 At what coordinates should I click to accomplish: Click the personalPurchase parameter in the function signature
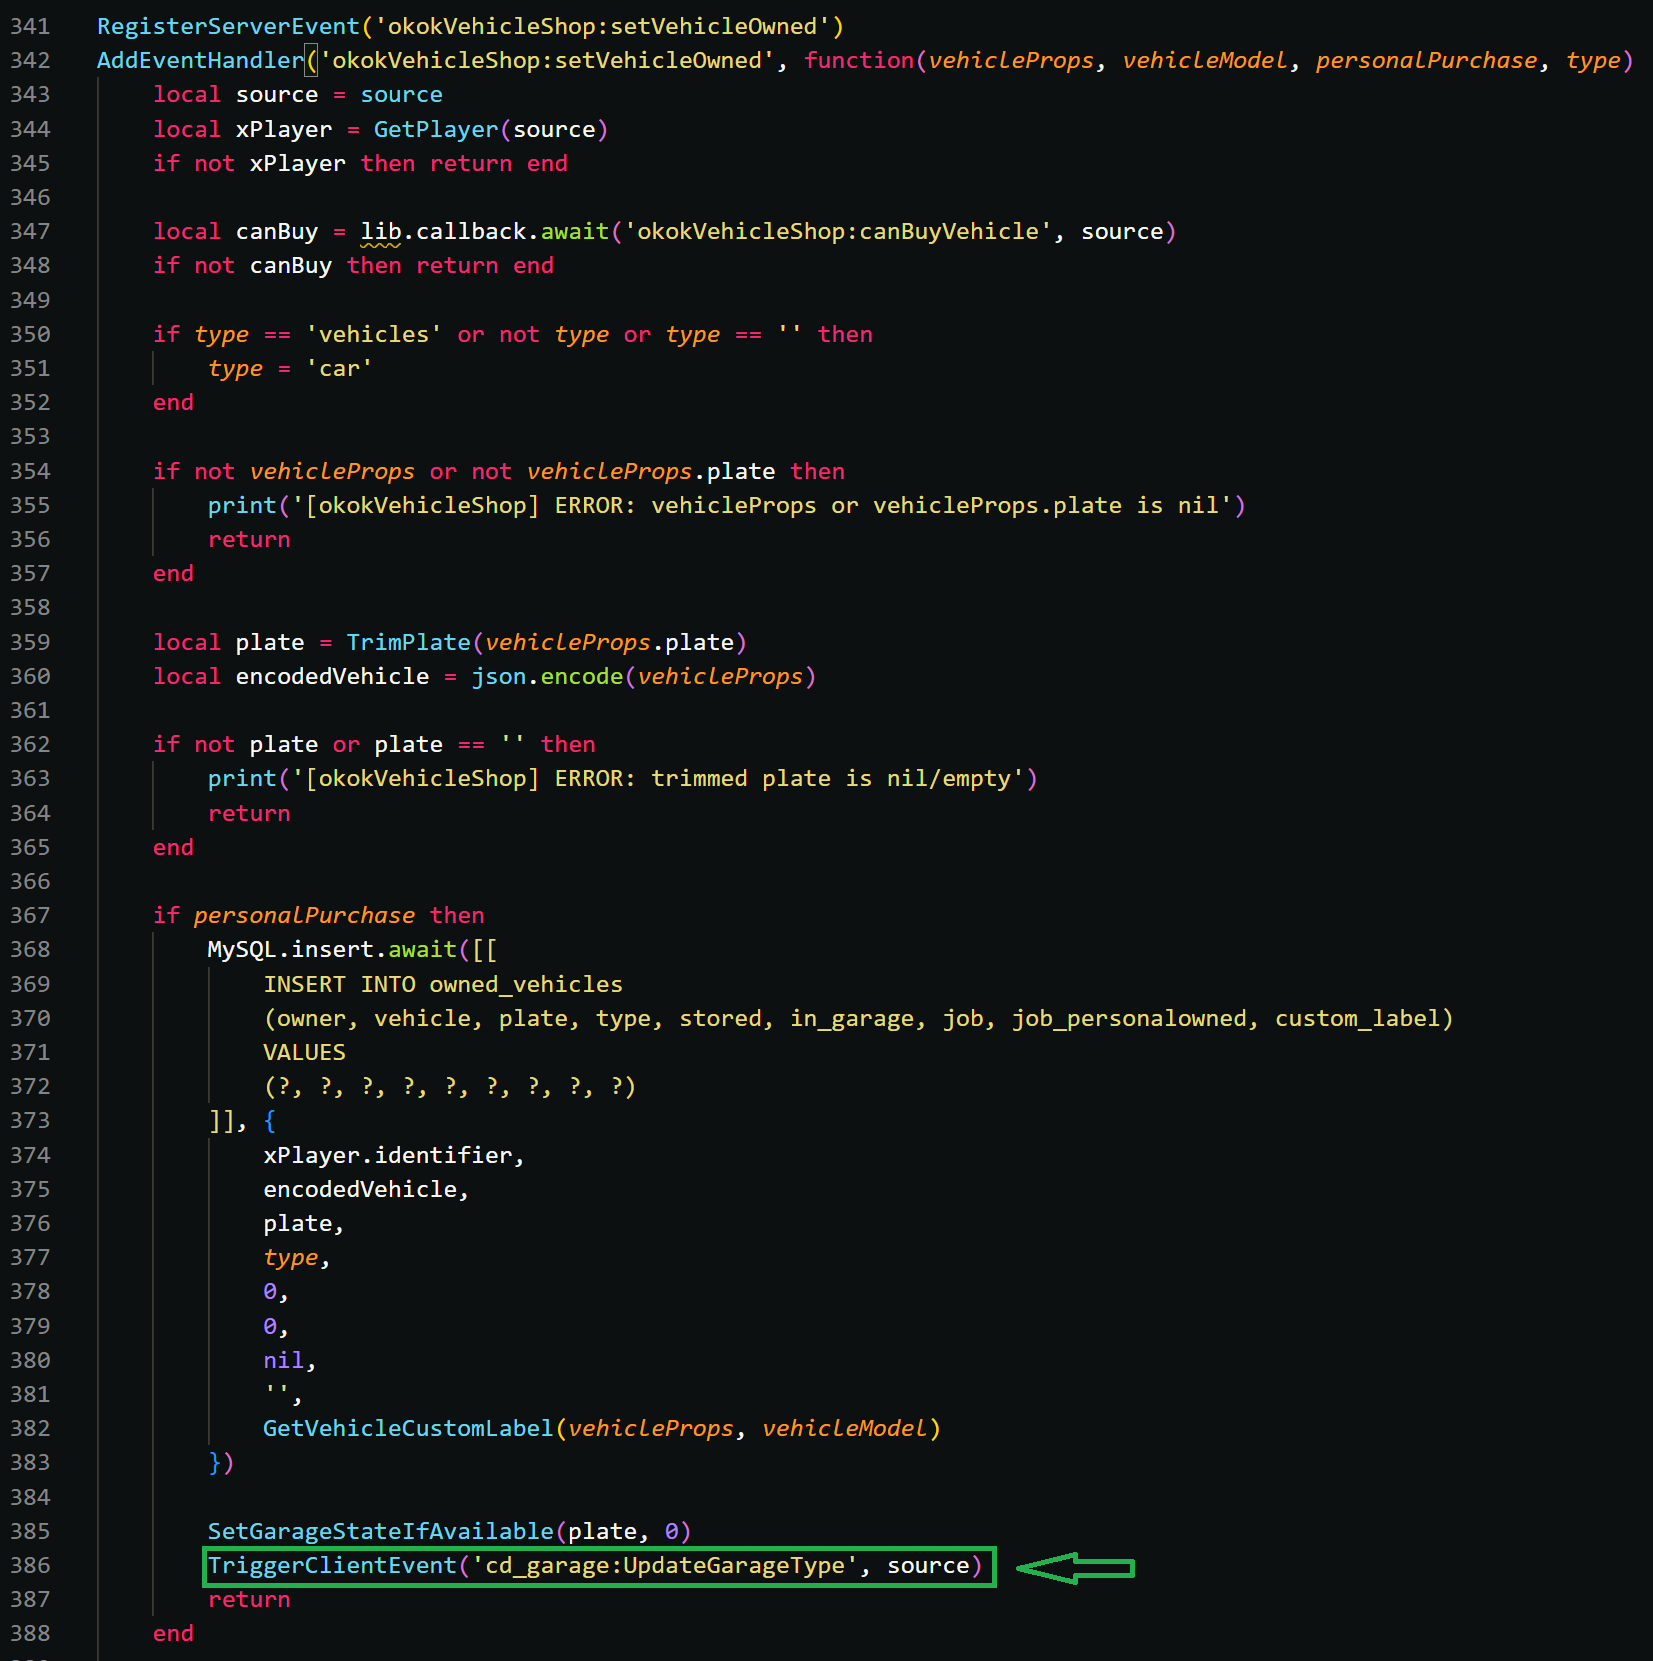coord(1425,61)
